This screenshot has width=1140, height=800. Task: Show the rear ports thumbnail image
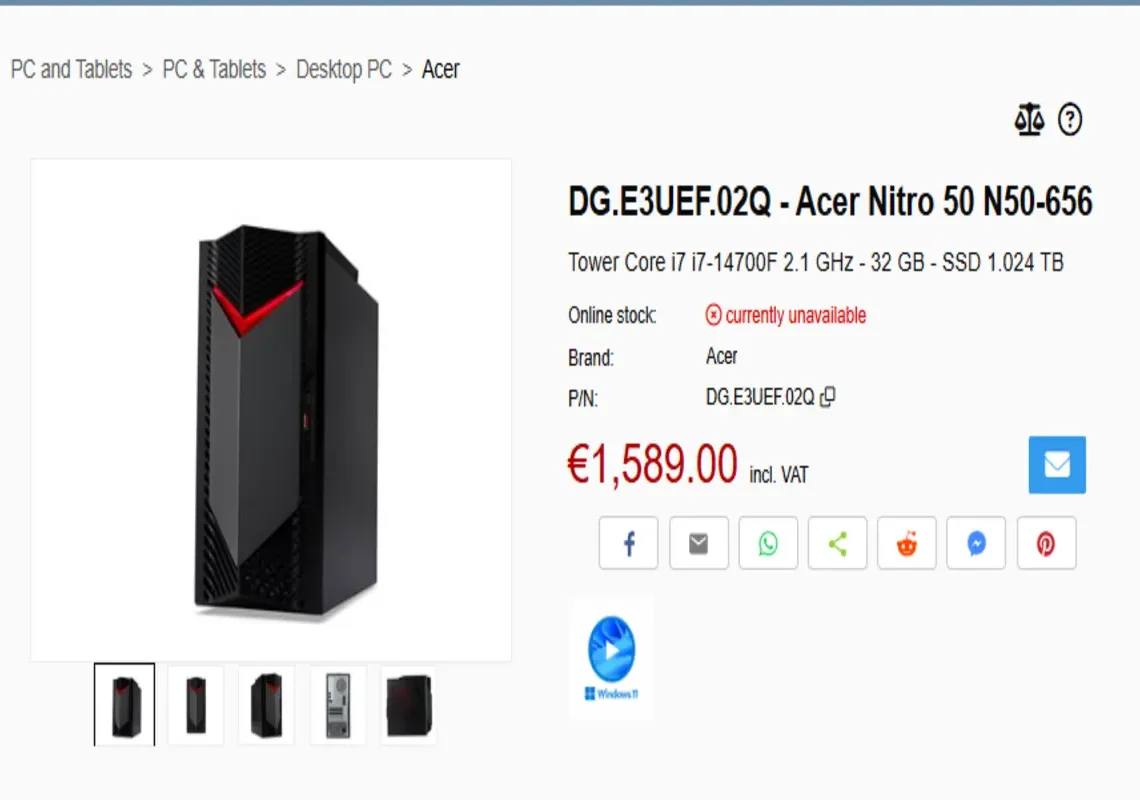tap(338, 705)
